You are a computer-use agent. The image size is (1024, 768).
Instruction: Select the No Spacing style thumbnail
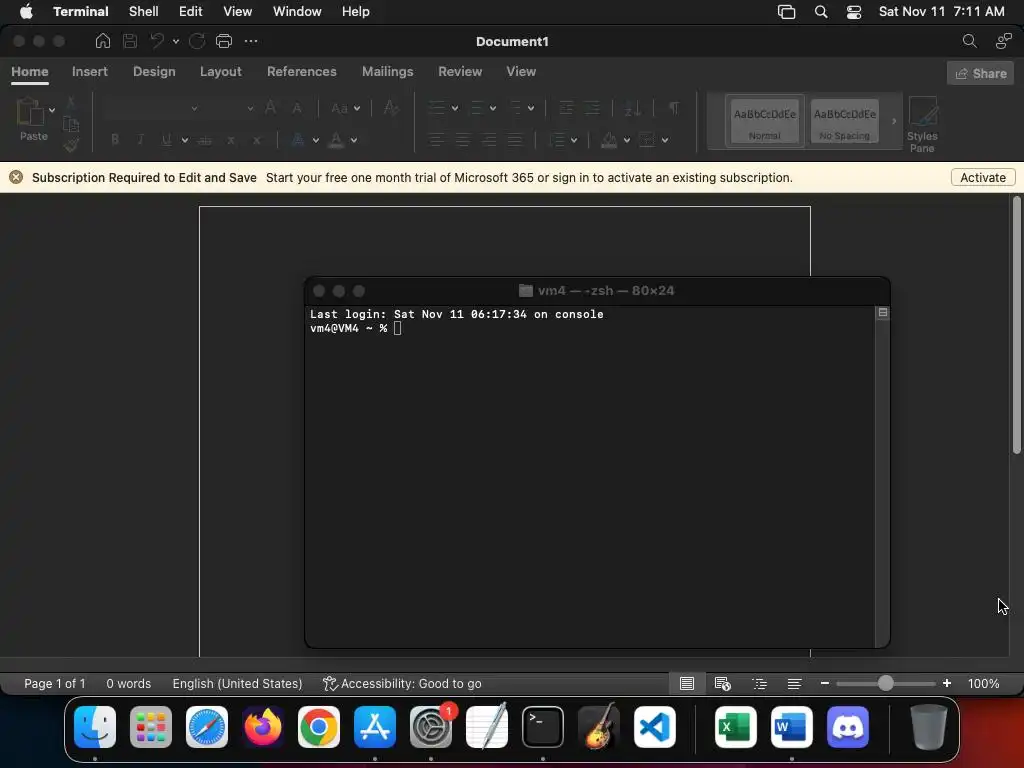[x=844, y=121]
